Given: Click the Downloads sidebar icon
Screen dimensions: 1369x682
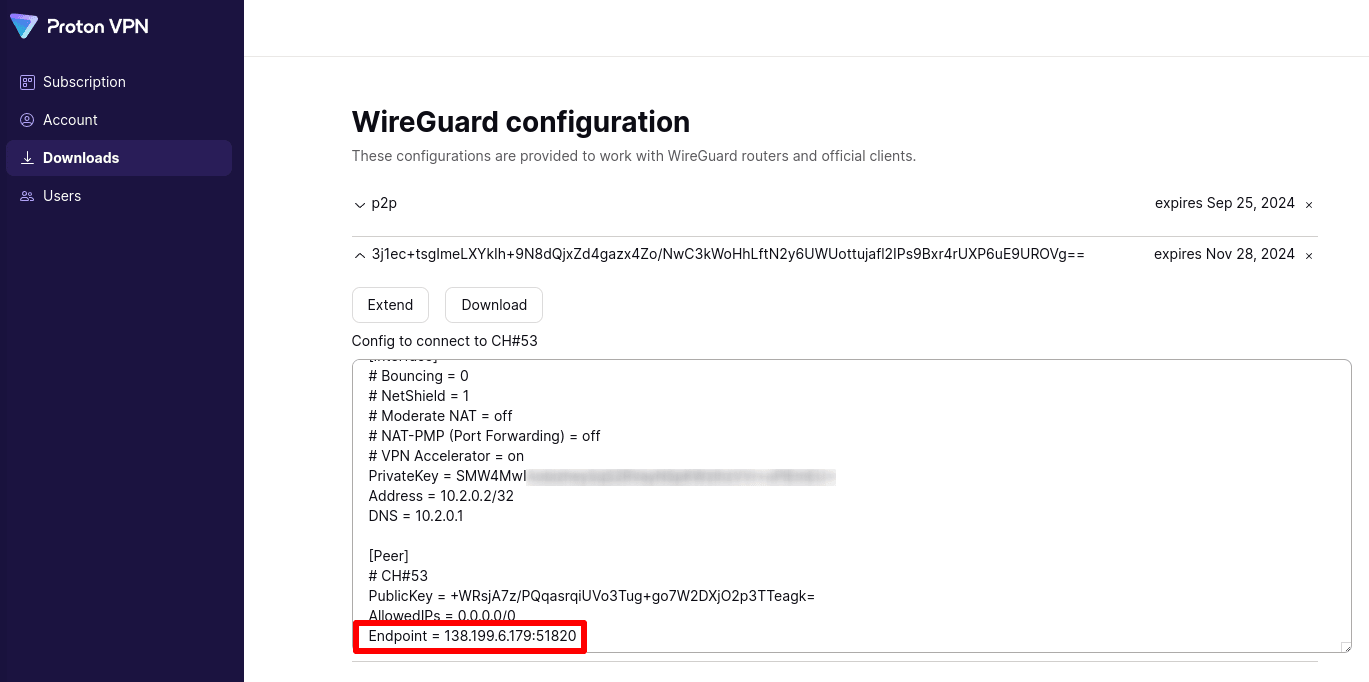Looking at the screenshot, I should 27,158.
